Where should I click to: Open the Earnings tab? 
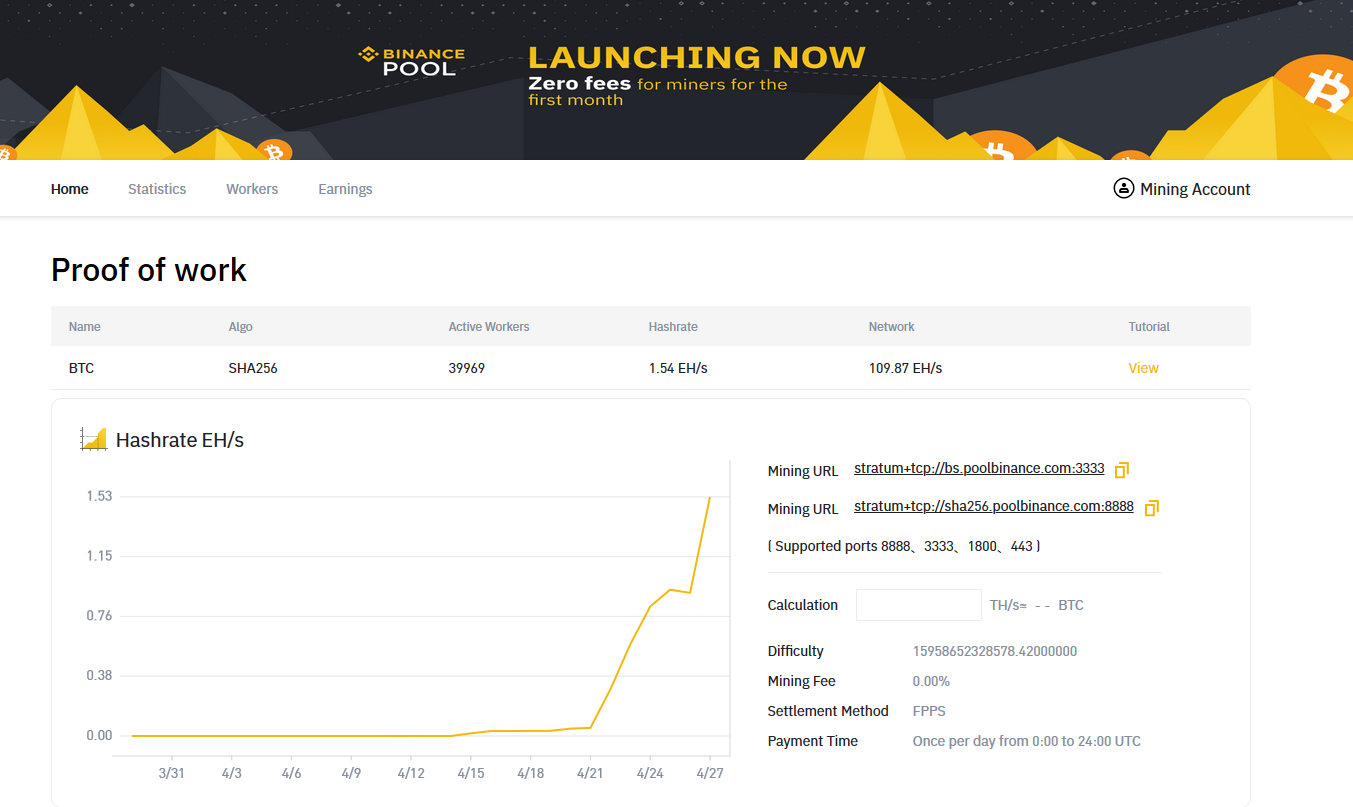pyautogui.click(x=345, y=189)
